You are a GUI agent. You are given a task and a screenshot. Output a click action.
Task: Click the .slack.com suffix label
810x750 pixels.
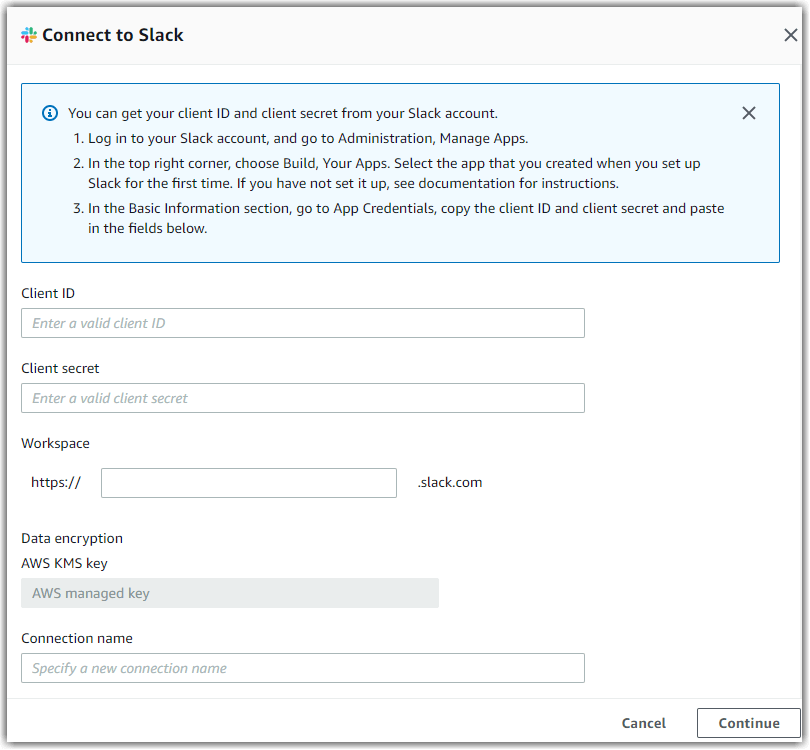tap(452, 482)
